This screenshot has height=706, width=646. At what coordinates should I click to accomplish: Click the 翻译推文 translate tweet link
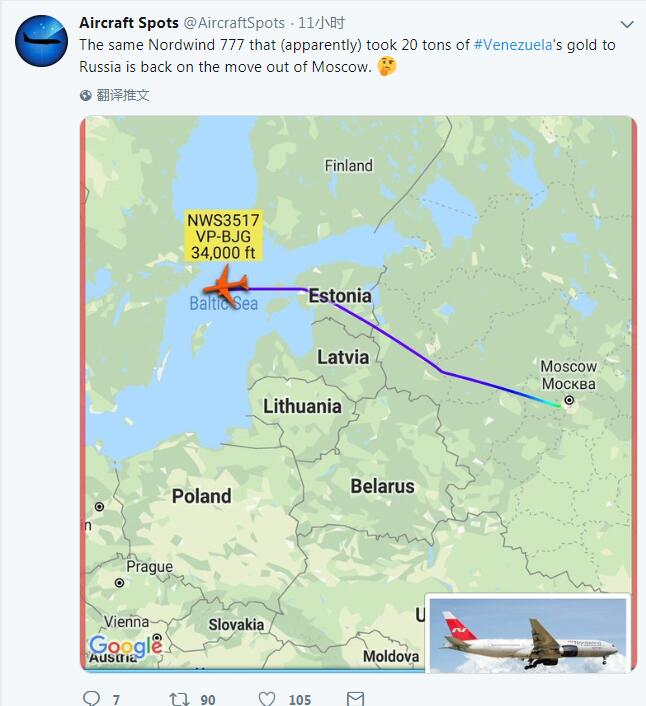[x=123, y=95]
